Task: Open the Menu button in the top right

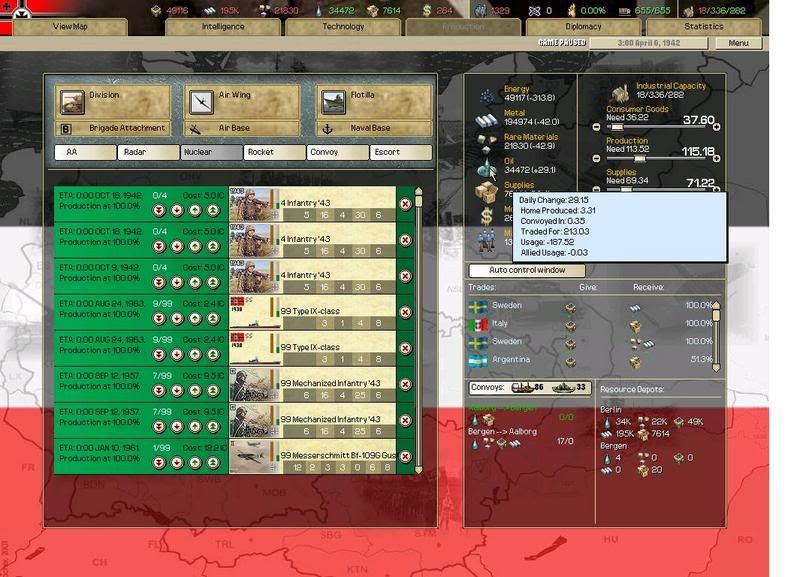Action: pyautogui.click(x=739, y=41)
